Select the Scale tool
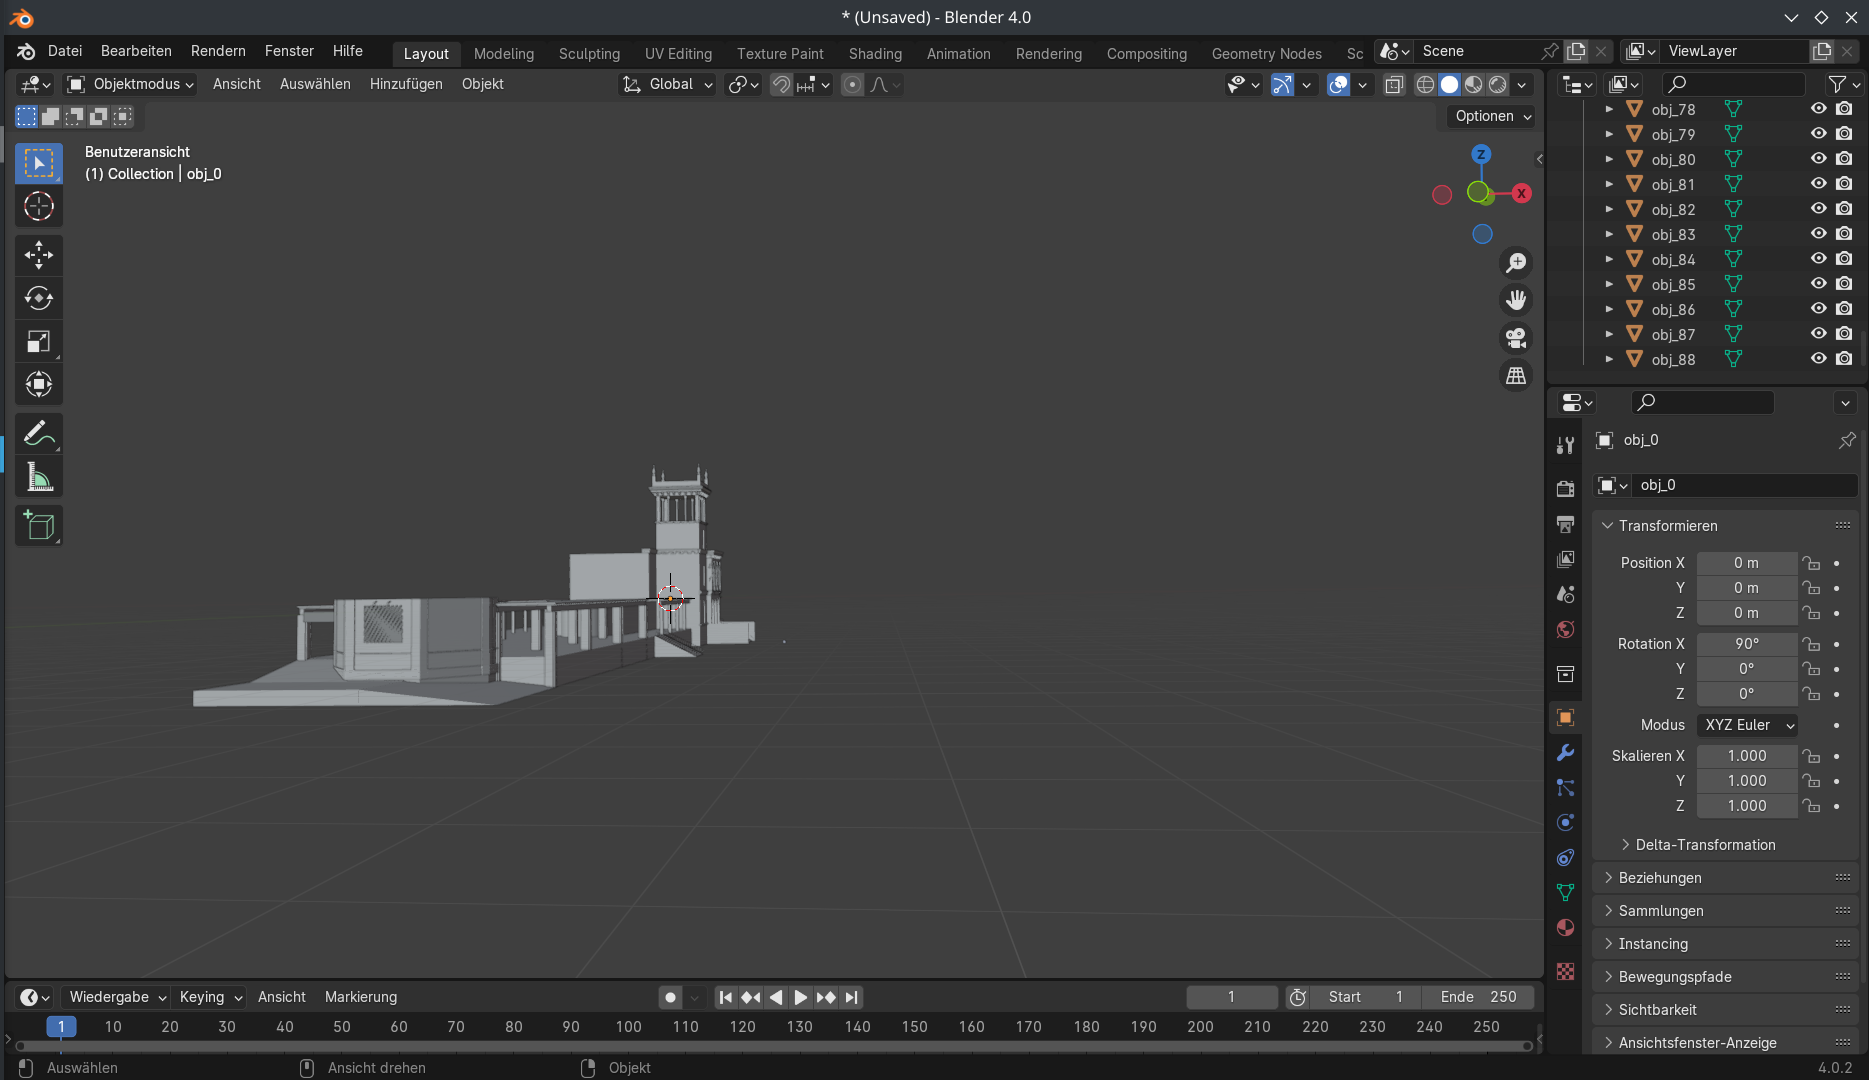The height and width of the screenshot is (1080, 1869). 39,342
